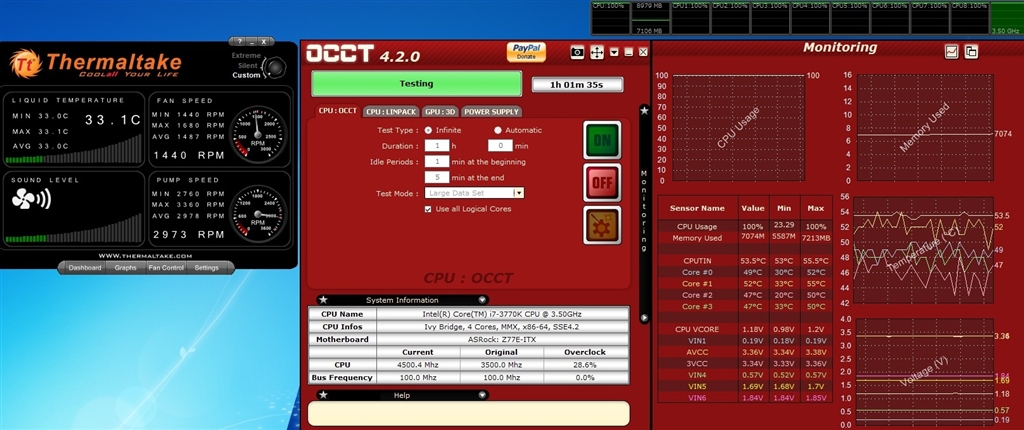Click the star atop the Monitoring sidebar strip
This screenshot has width=1024, height=430.
pyautogui.click(x=644, y=111)
